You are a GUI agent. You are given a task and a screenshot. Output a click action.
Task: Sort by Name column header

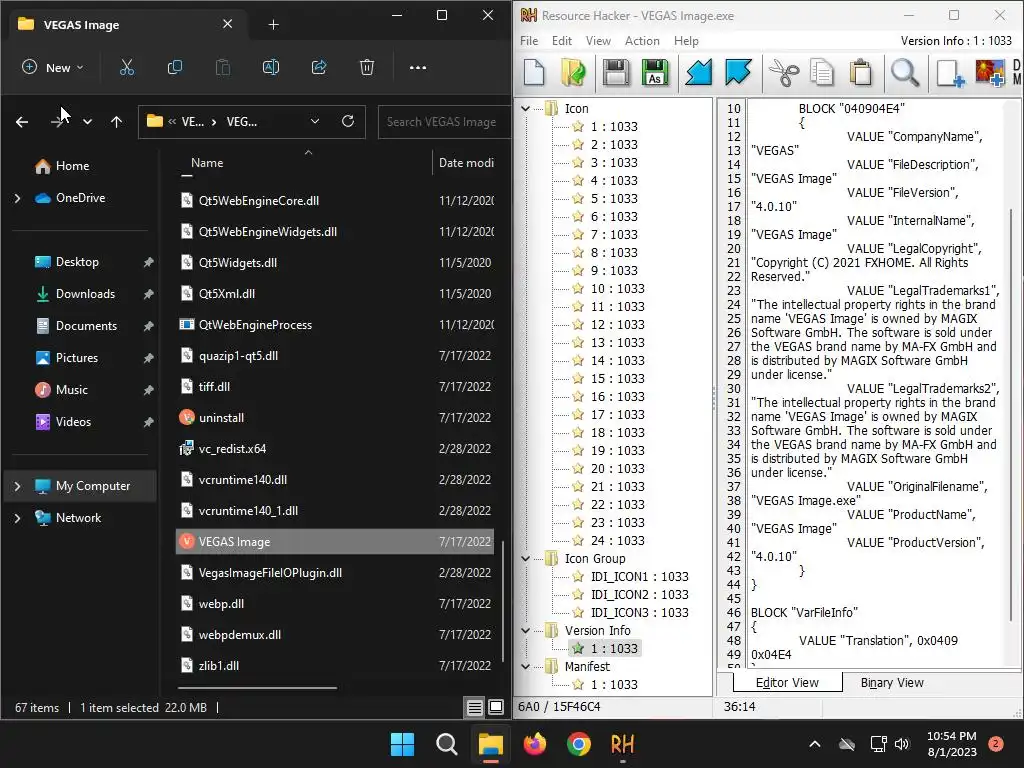(207, 163)
